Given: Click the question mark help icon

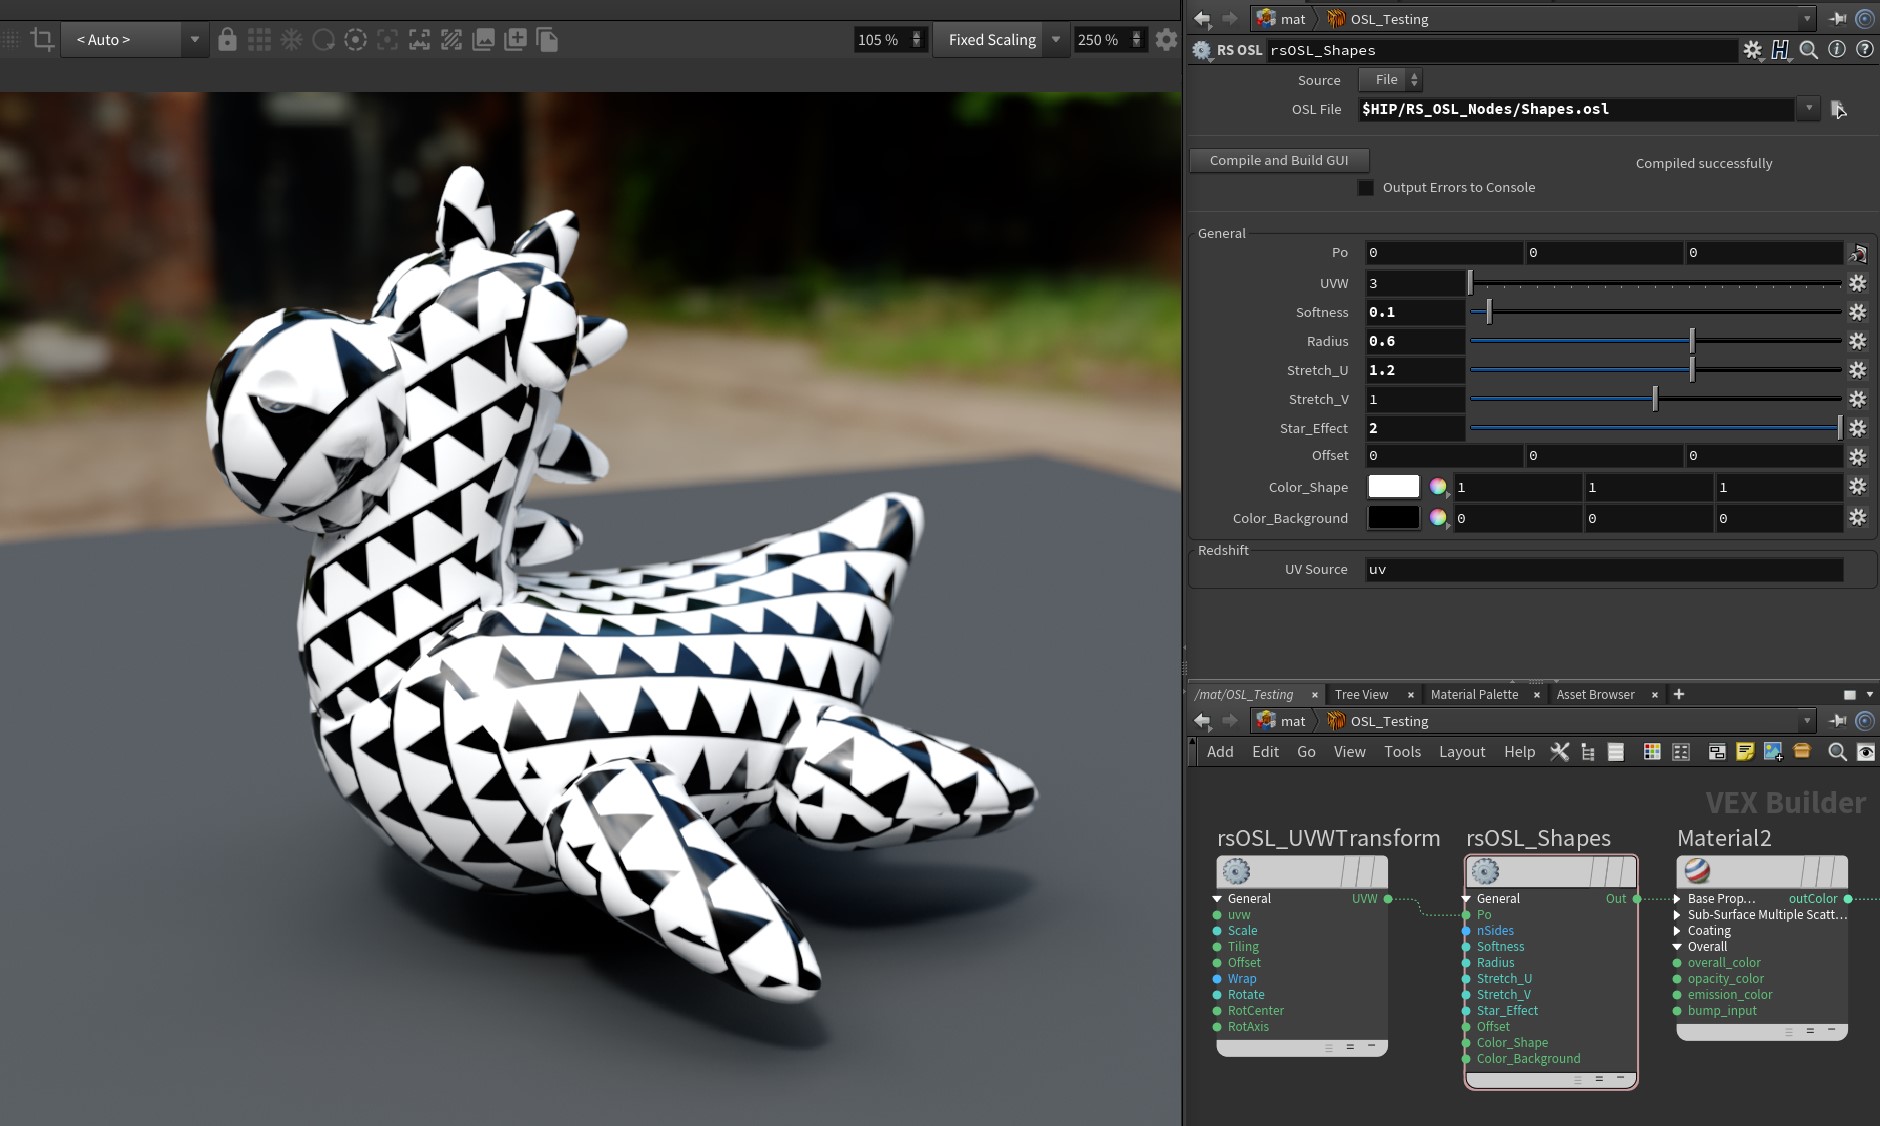Looking at the screenshot, I should pyautogui.click(x=1865, y=49).
